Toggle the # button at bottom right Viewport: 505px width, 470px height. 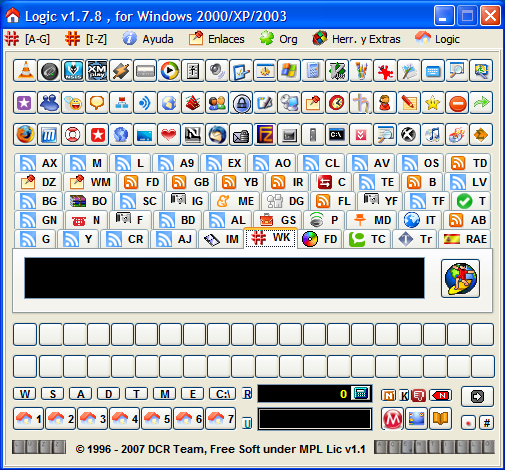tap(486, 423)
